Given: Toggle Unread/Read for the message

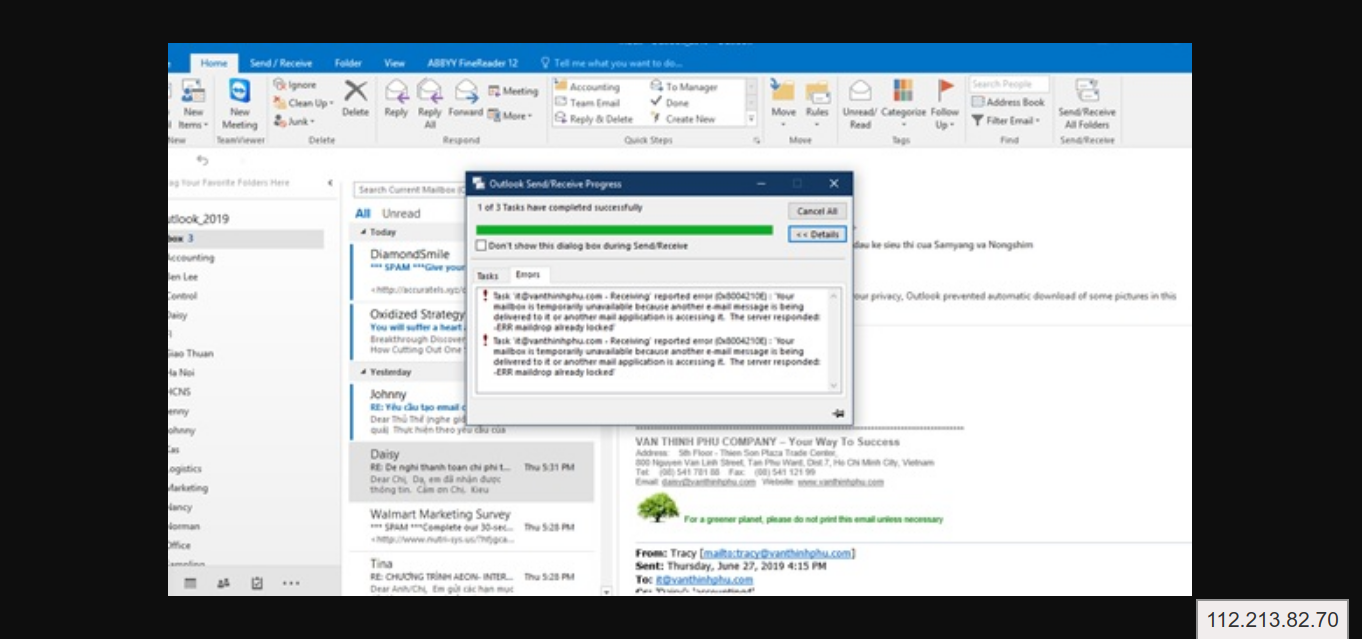Looking at the screenshot, I should tap(860, 104).
